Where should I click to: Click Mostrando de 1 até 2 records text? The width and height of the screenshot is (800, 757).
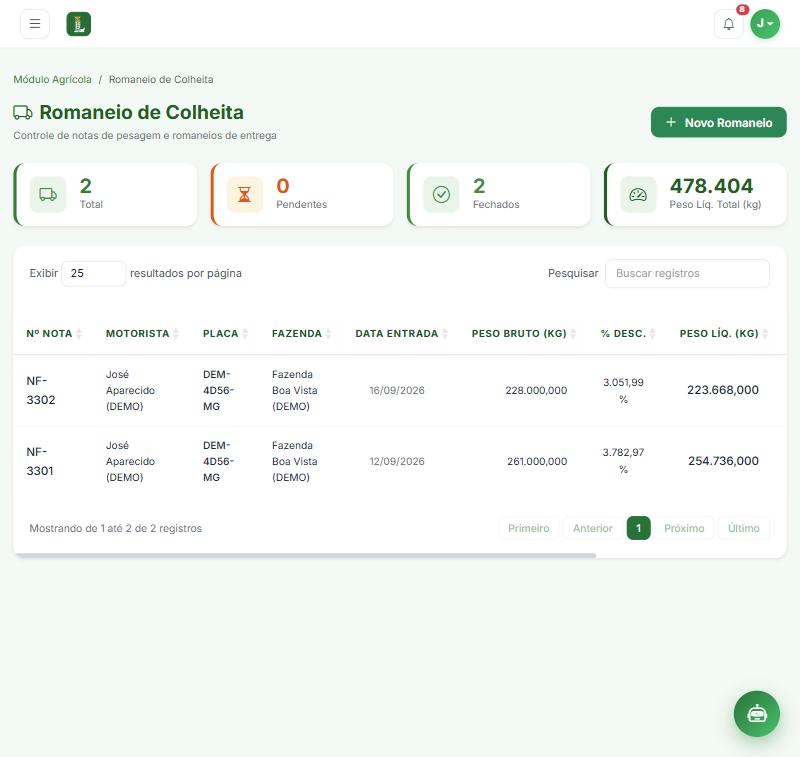(x=116, y=528)
